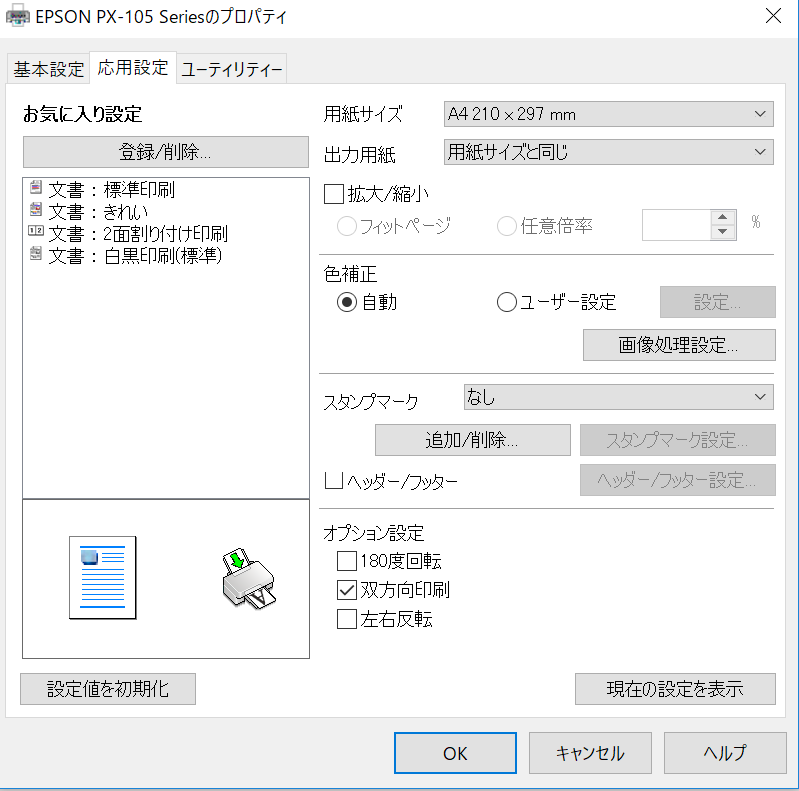
Task: Check the 左右反転 option
Action: tap(347, 619)
